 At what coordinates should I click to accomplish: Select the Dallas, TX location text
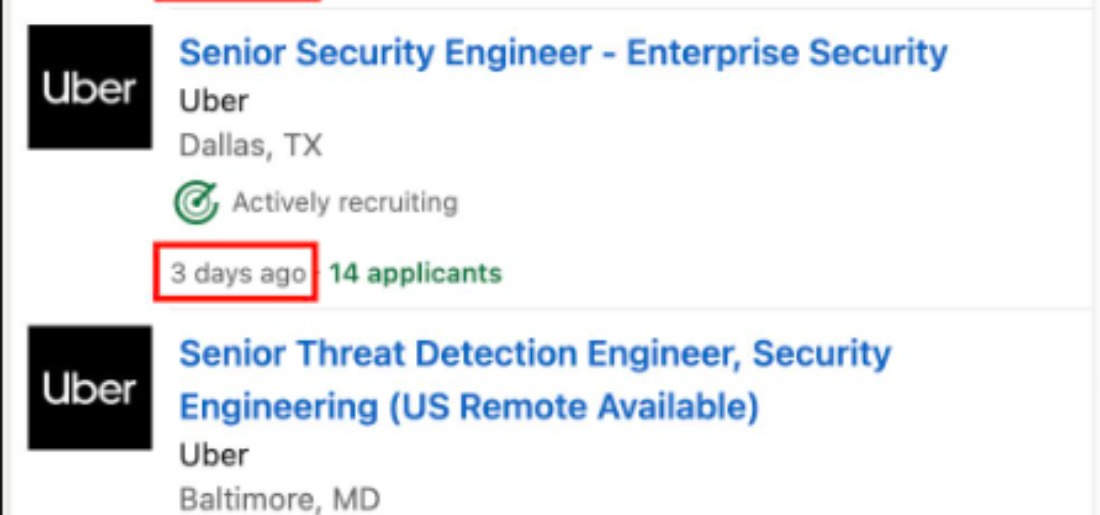point(250,146)
